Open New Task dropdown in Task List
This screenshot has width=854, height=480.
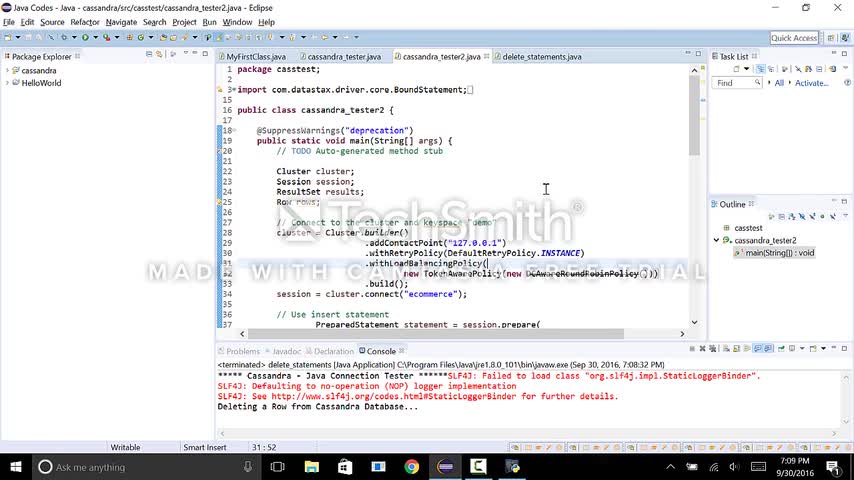tap(747, 69)
